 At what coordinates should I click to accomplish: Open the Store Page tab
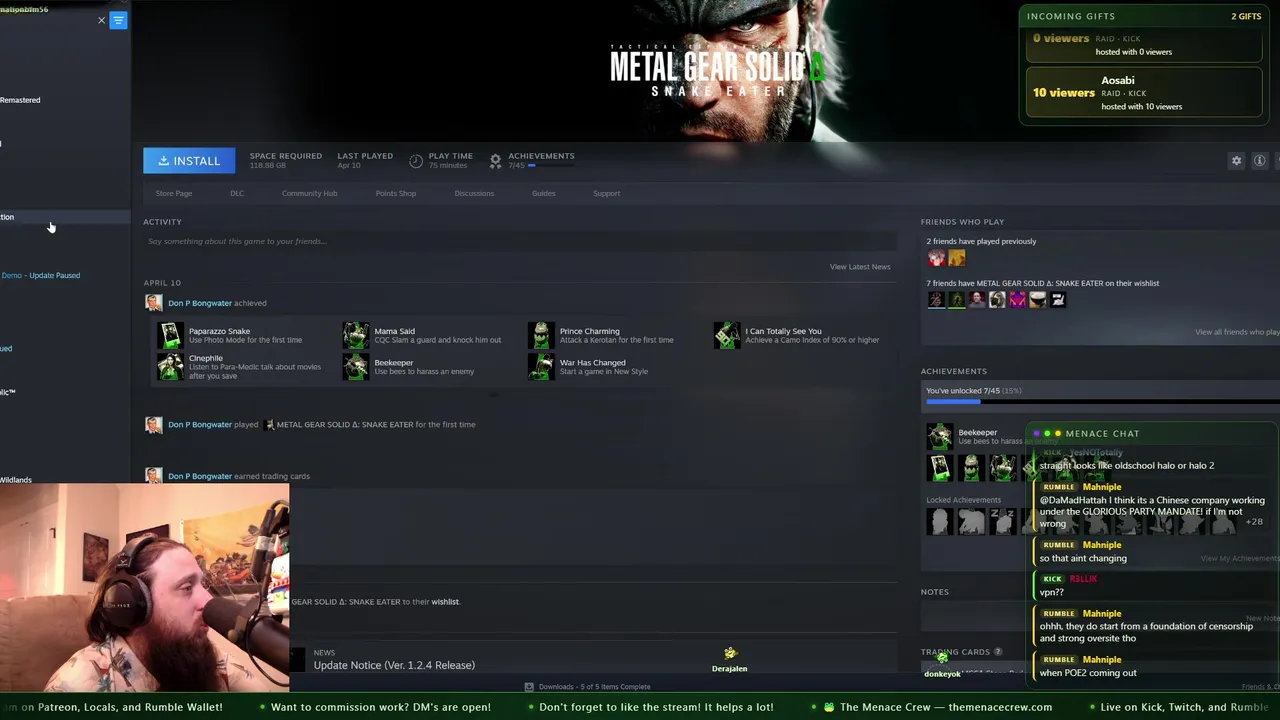point(174,193)
